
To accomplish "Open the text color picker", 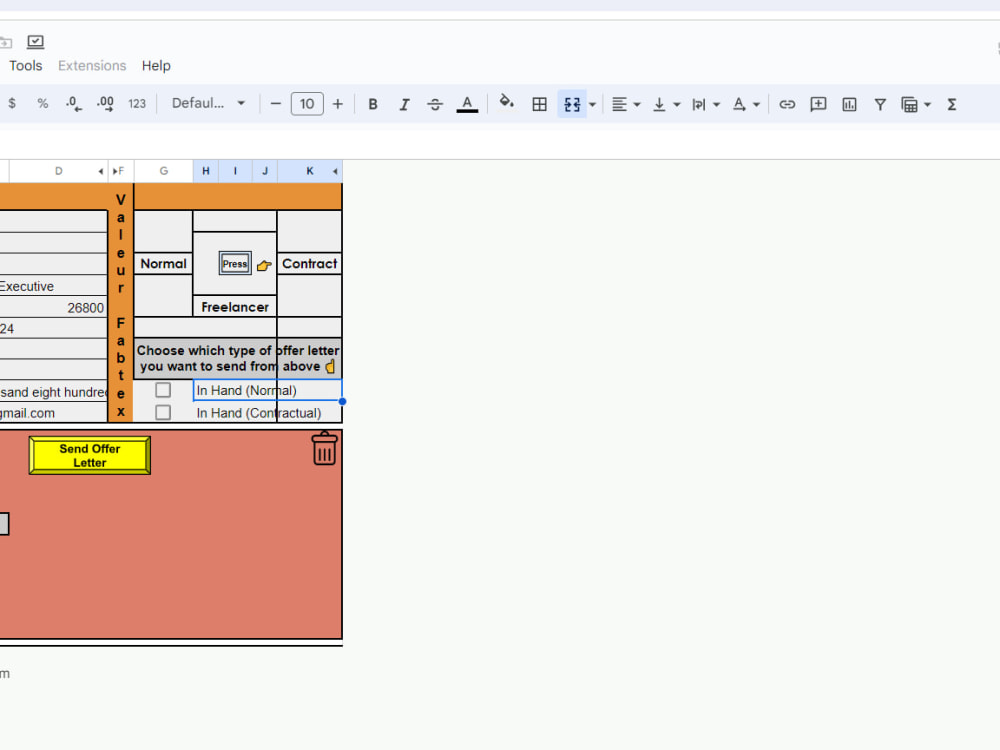I will pyautogui.click(x=467, y=104).
